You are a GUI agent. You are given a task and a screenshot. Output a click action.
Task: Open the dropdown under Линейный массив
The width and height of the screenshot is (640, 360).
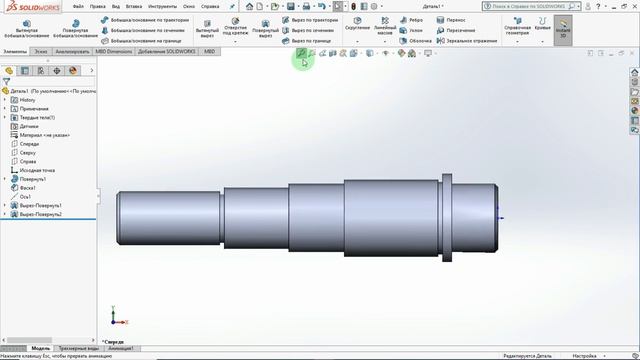point(385,42)
